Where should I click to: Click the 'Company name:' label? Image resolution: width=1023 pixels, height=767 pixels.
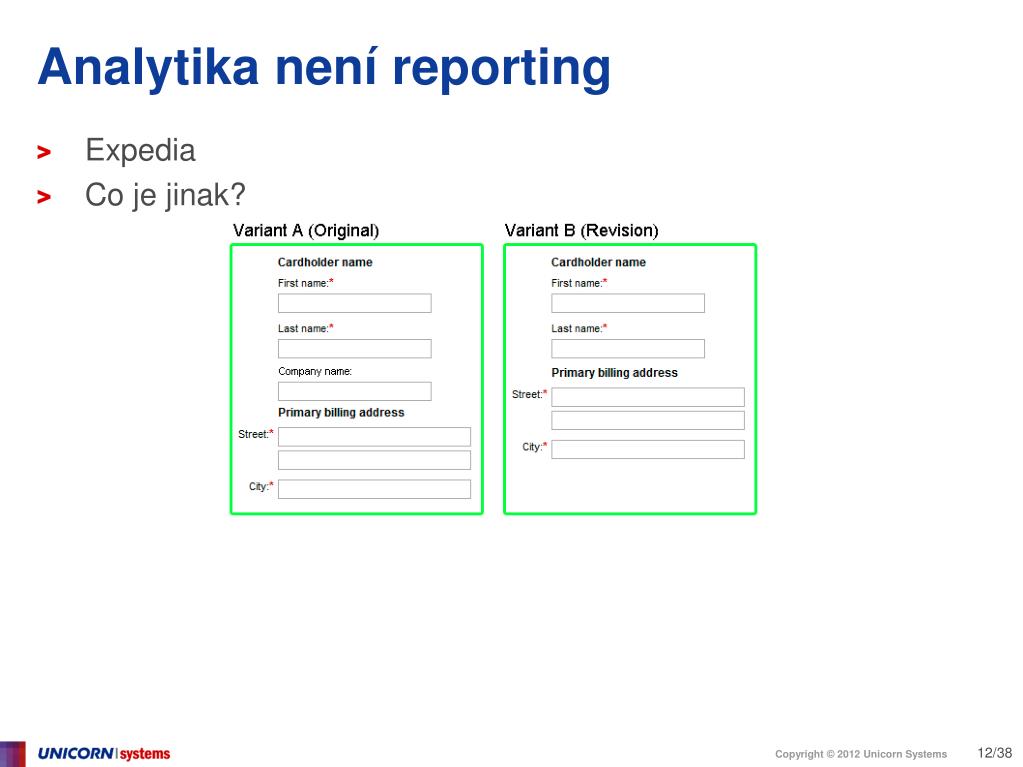click(x=314, y=372)
